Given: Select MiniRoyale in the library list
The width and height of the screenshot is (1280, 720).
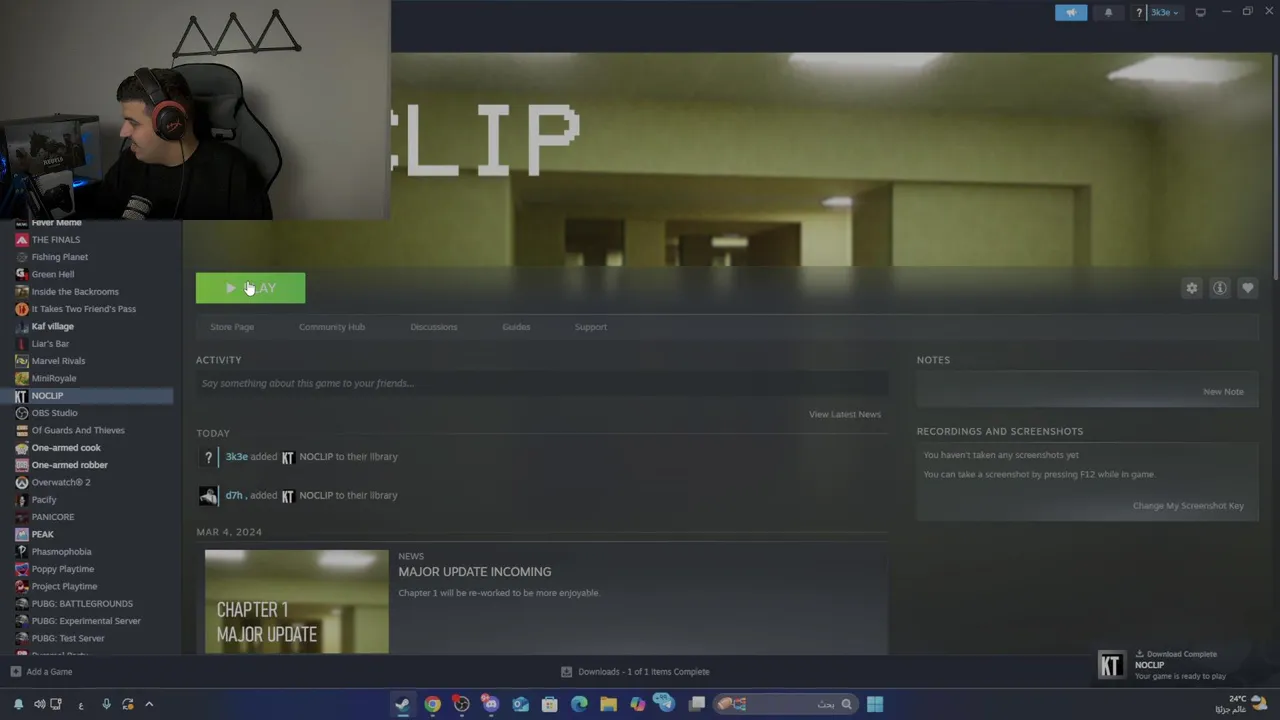Looking at the screenshot, I should click(54, 378).
